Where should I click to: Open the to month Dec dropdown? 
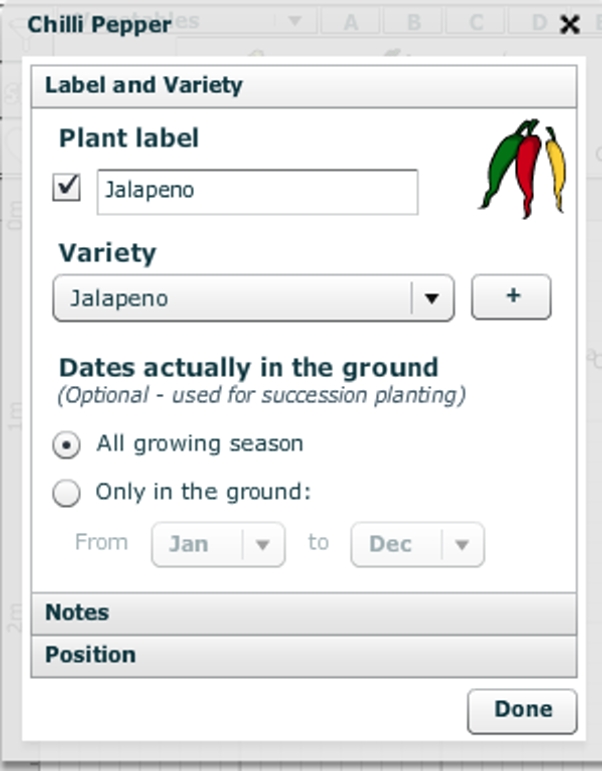pos(417,544)
